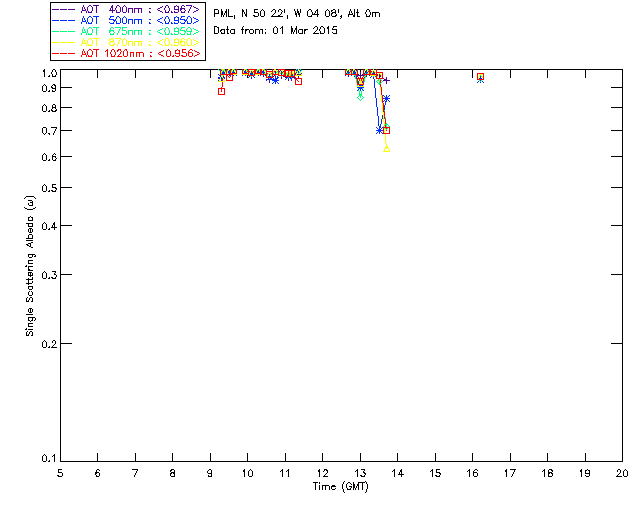Click the x-axis tick label 19
This screenshot has width=640, height=512.
coord(585,473)
